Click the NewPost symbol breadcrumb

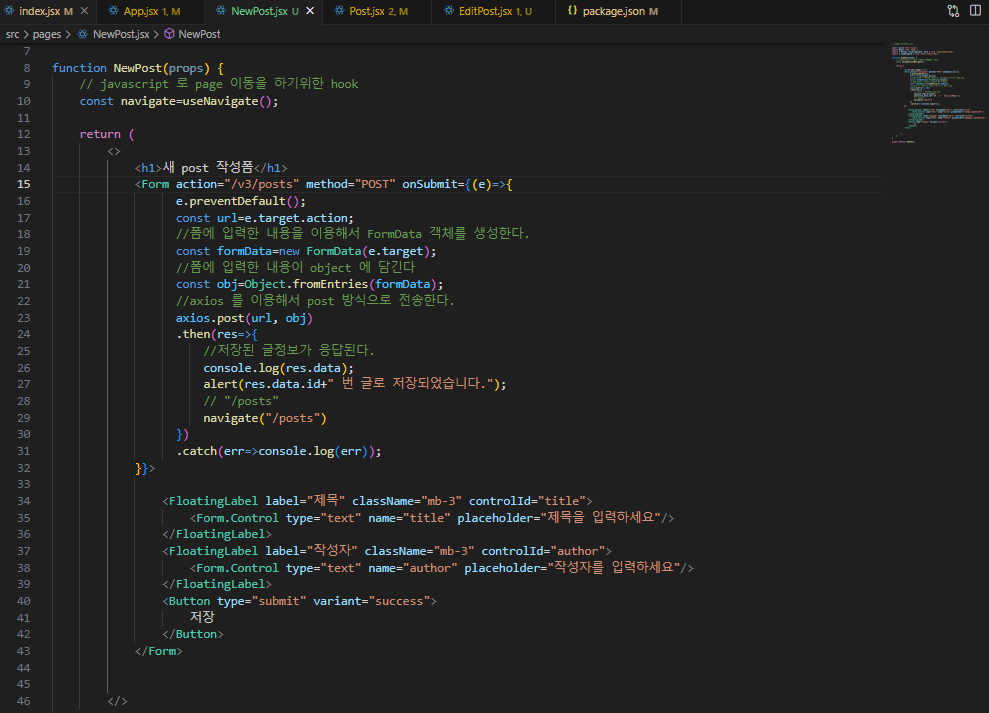pos(199,34)
